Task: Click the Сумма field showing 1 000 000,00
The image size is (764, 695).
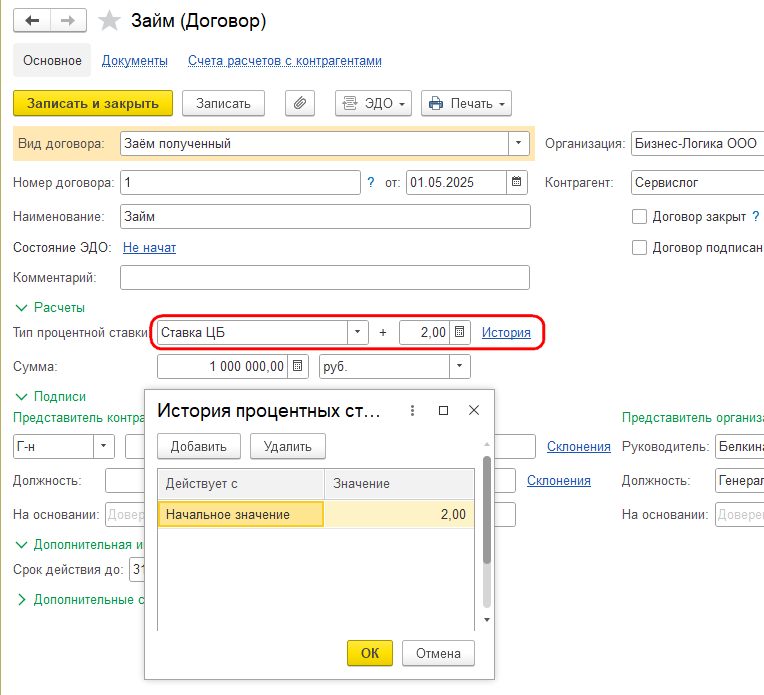Action: pos(223,367)
